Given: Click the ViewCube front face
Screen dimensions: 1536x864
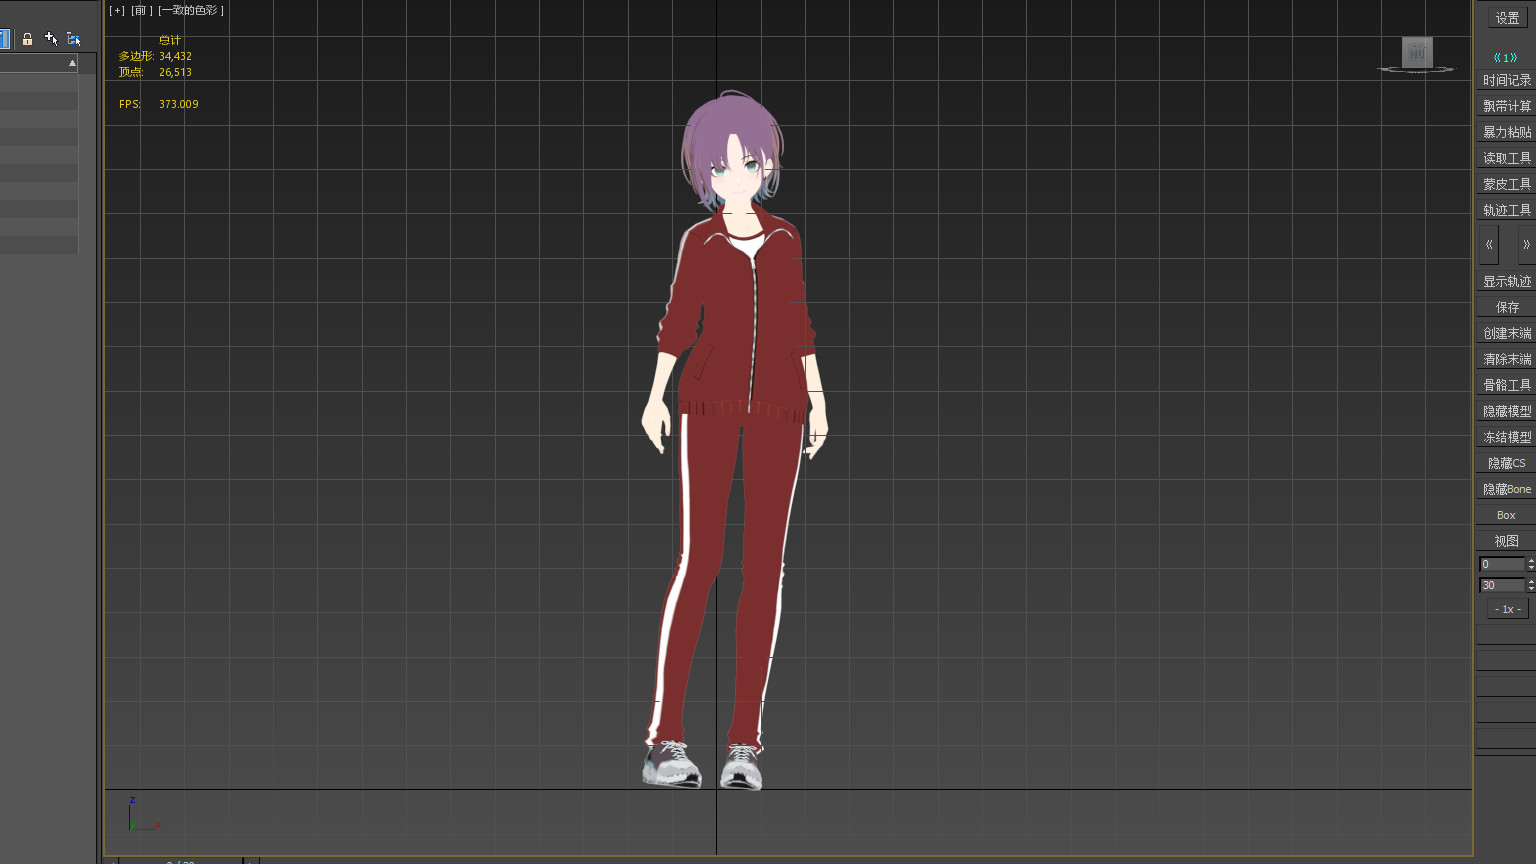Looking at the screenshot, I should tap(1417, 52).
